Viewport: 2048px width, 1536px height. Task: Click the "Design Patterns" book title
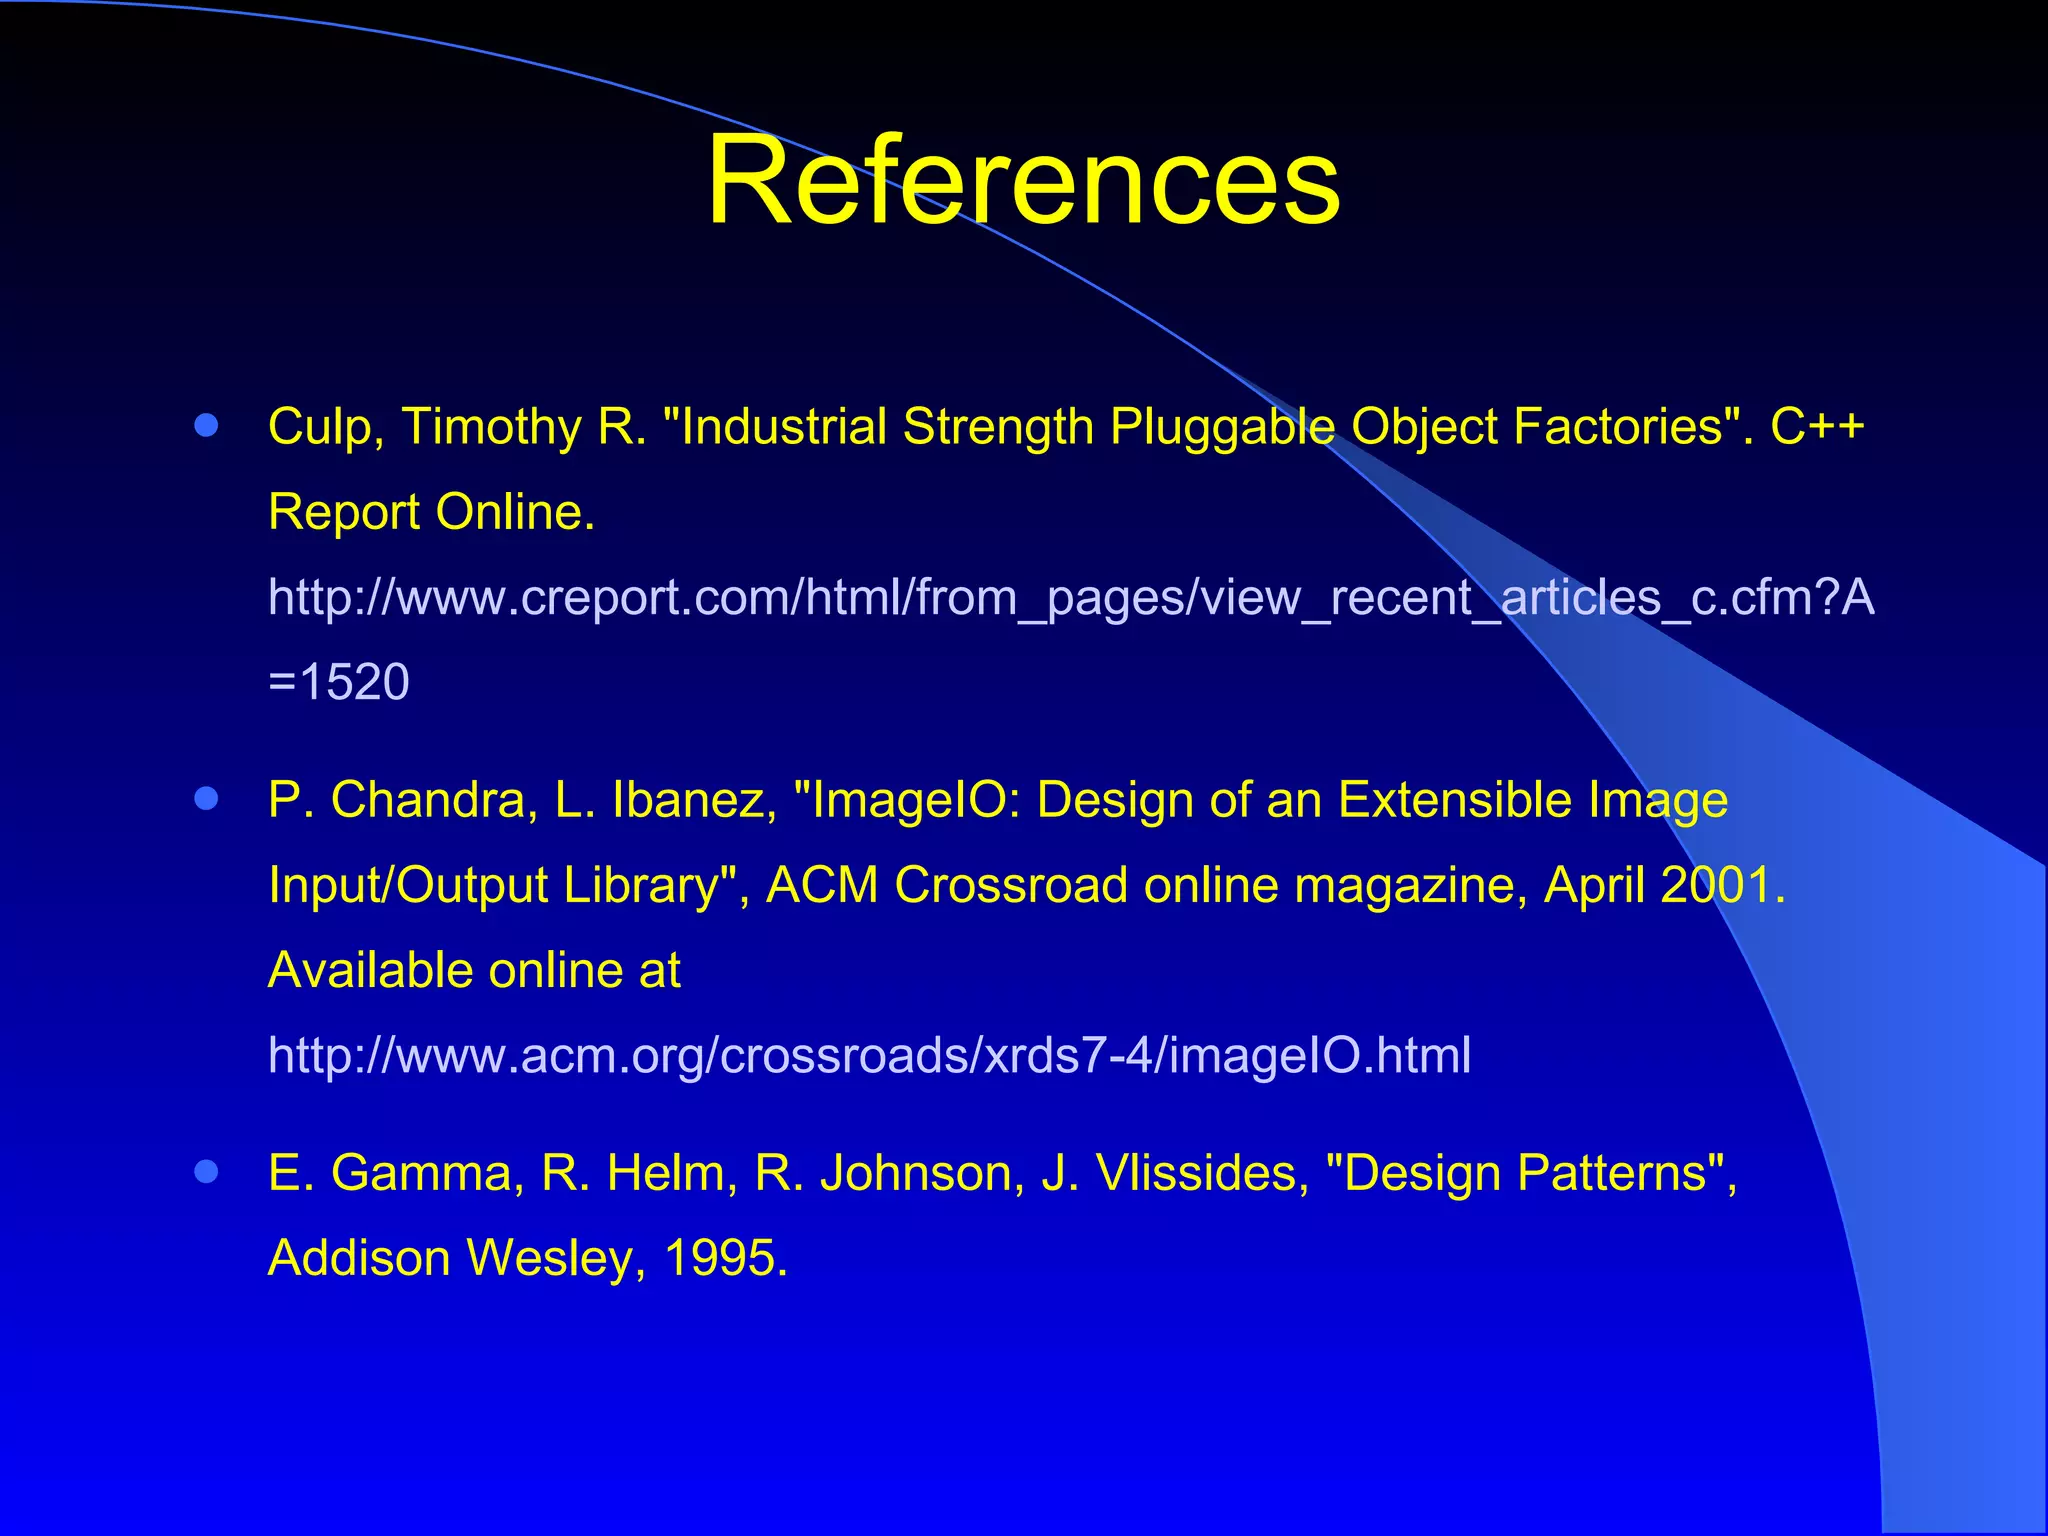(1528, 1173)
